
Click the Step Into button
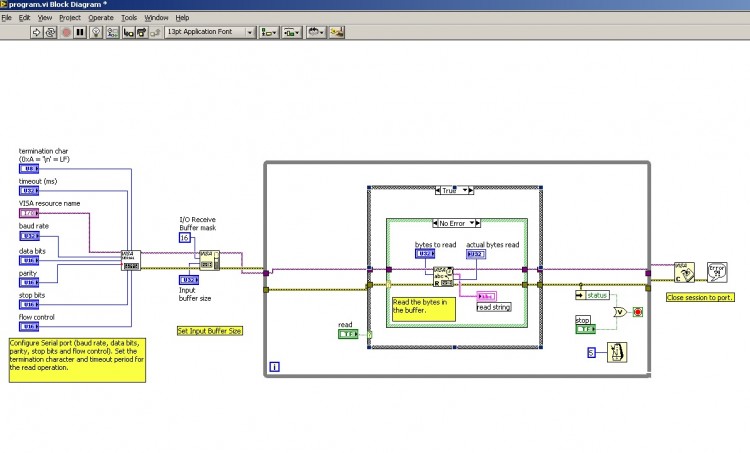pyautogui.click(x=128, y=32)
